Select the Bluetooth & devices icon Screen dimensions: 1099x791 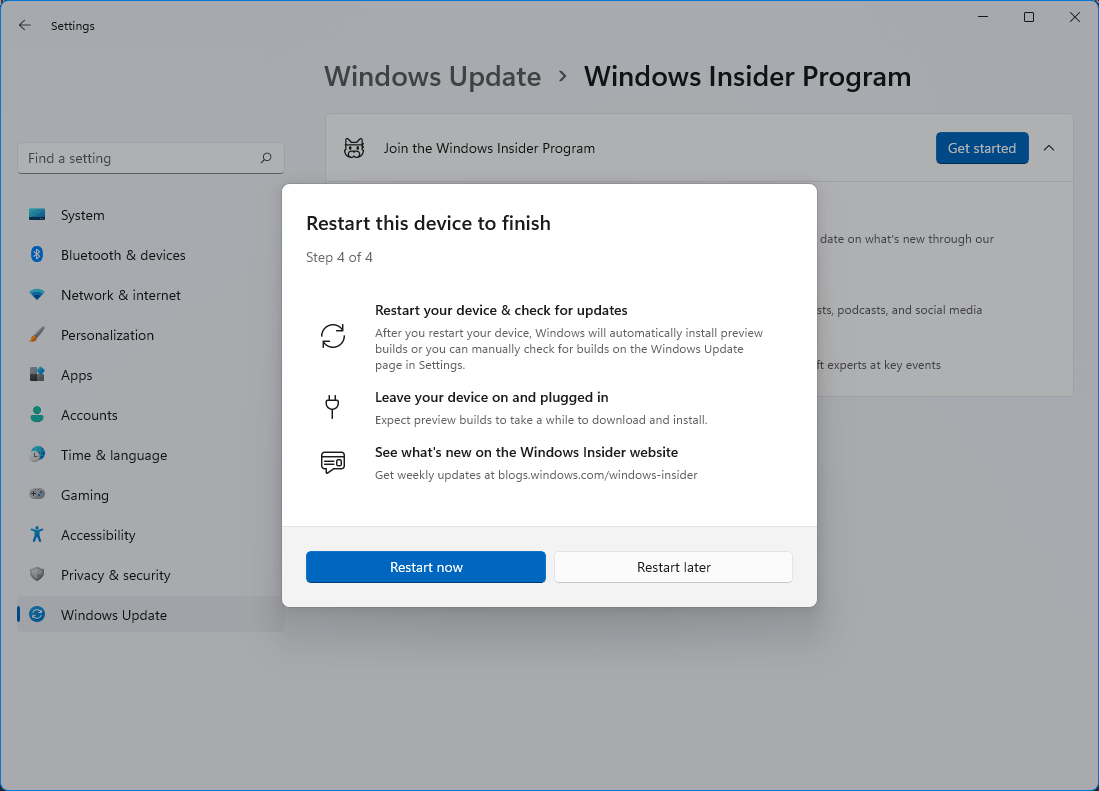coord(37,255)
